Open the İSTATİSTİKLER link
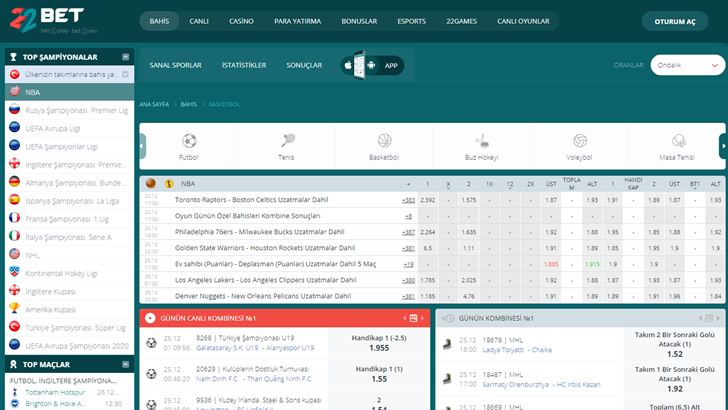Screen dimensions: 728x410 [x=244, y=65]
